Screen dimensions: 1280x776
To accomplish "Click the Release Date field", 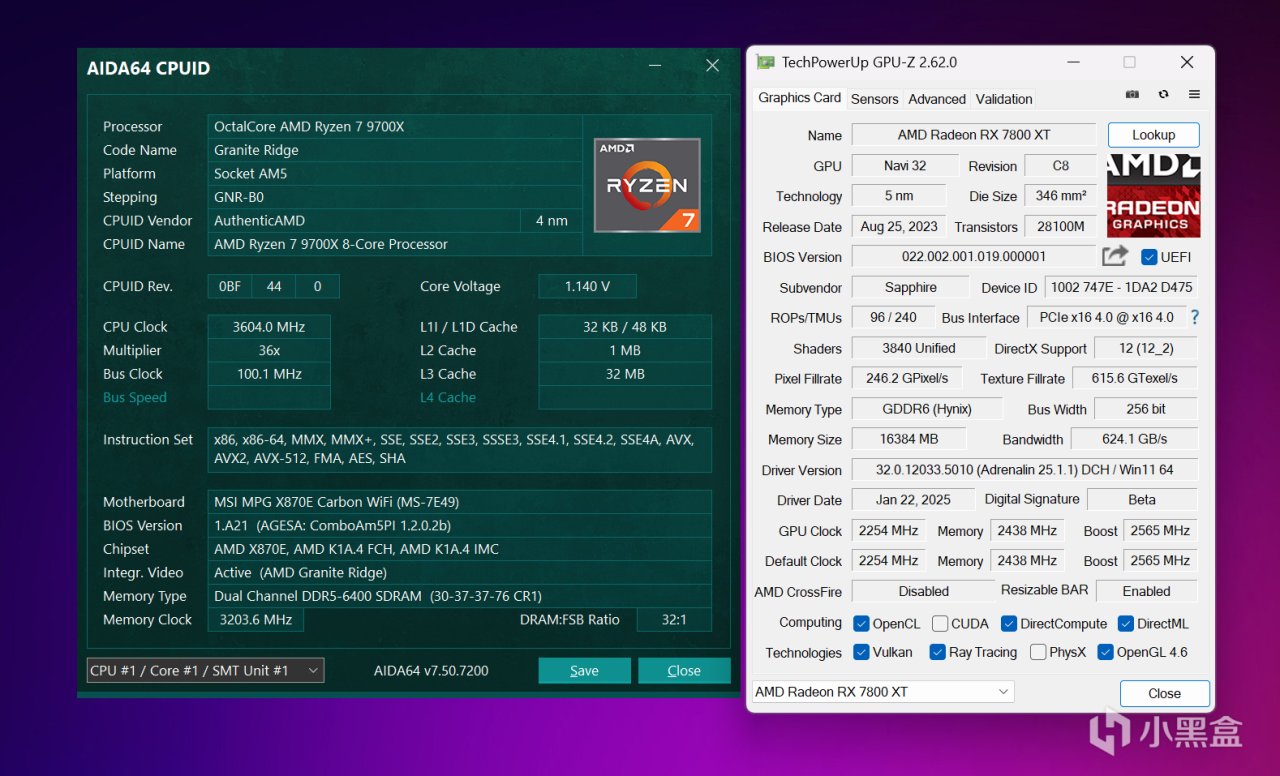I will tap(899, 226).
